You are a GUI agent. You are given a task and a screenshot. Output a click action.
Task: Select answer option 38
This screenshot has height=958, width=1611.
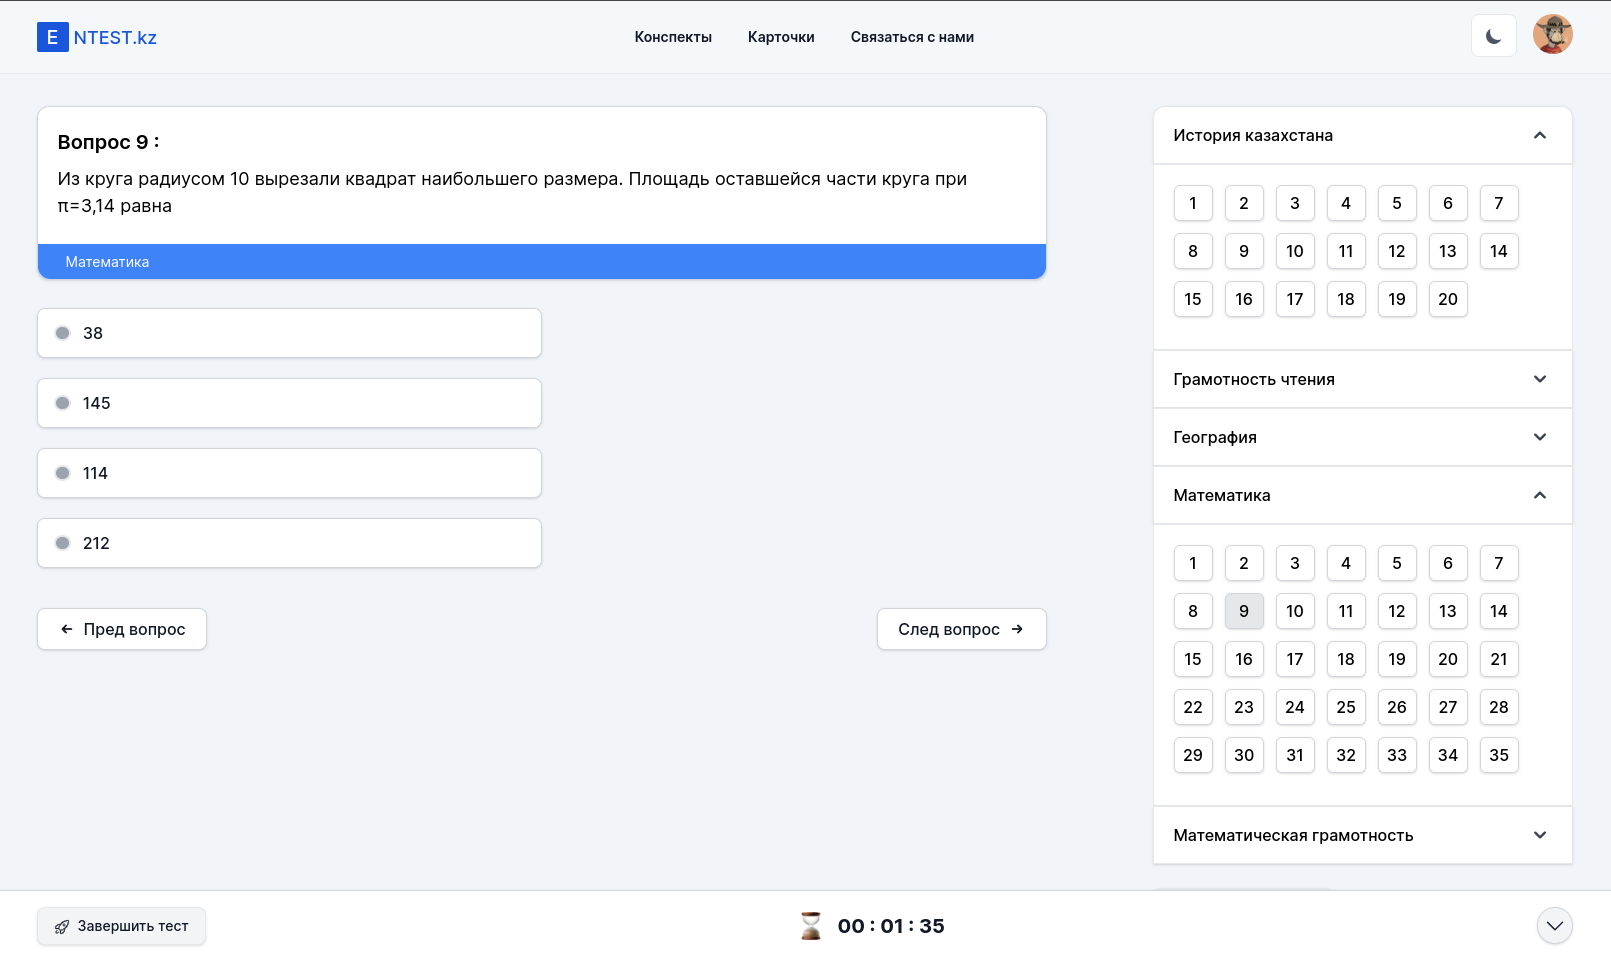(290, 333)
